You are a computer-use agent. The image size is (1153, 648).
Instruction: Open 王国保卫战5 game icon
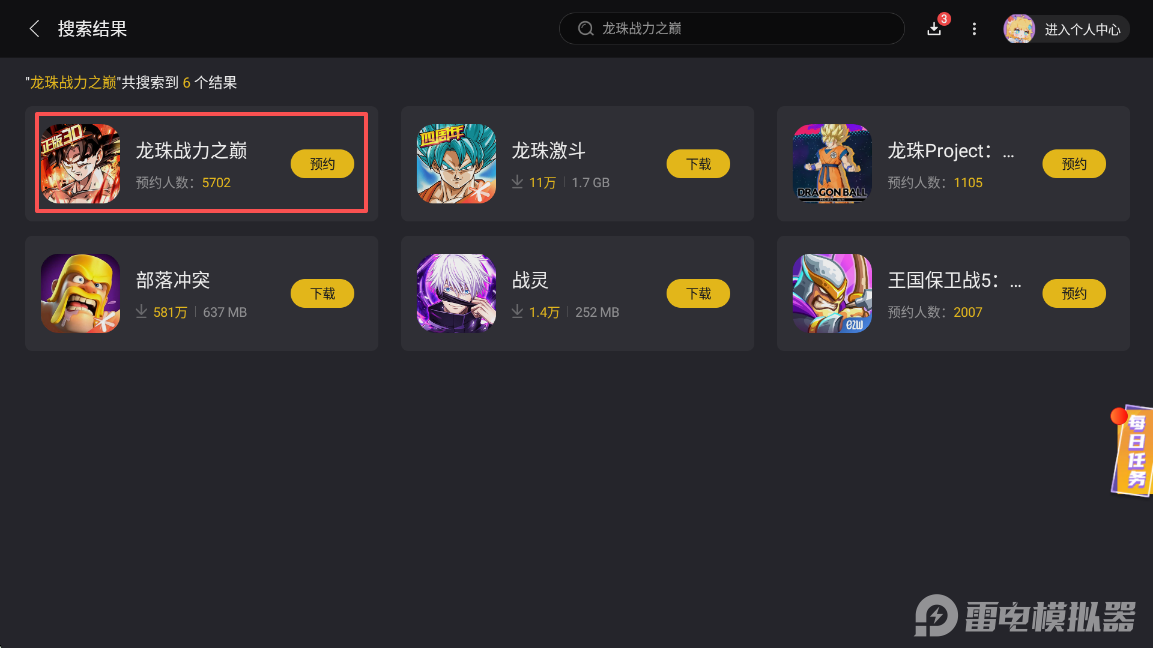coord(832,293)
